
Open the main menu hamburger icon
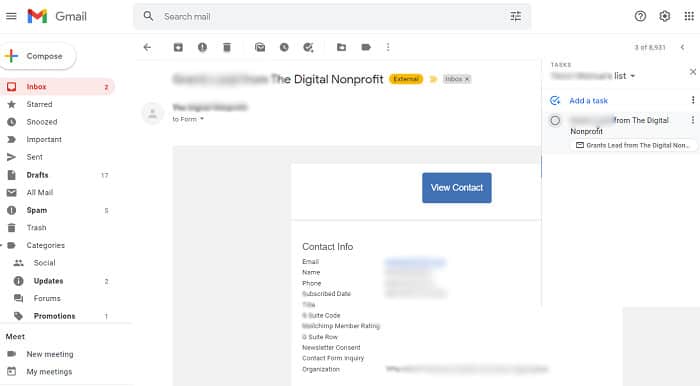click(11, 17)
